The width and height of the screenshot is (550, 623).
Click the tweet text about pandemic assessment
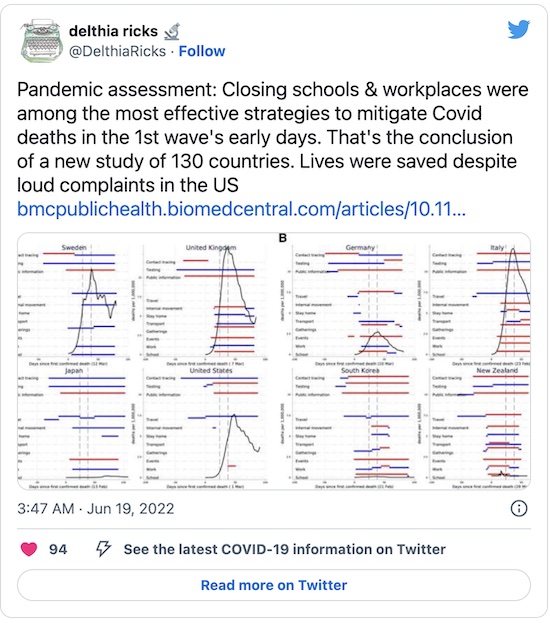tap(273, 137)
